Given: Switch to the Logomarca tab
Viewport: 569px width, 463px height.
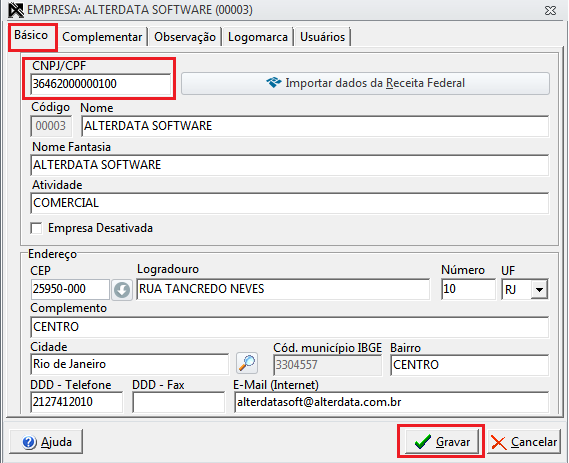Looking at the screenshot, I should click(x=258, y=37).
